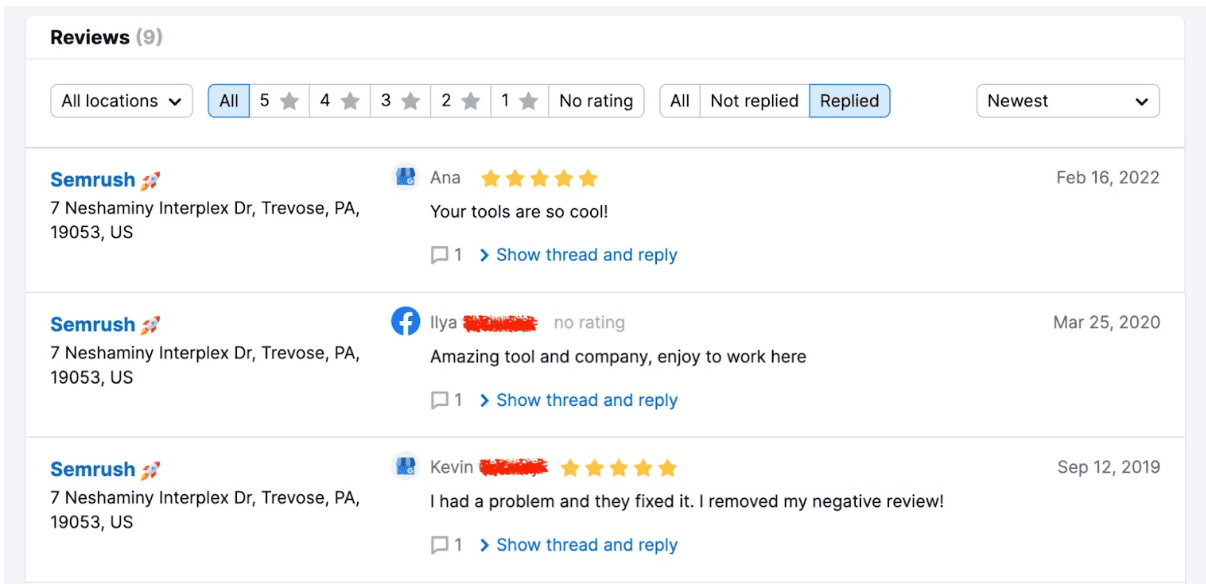The height and width of the screenshot is (584, 1206).
Task: Show thread and reply for Kevin's review
Action: pyautogui.click(x=578, y=545)
